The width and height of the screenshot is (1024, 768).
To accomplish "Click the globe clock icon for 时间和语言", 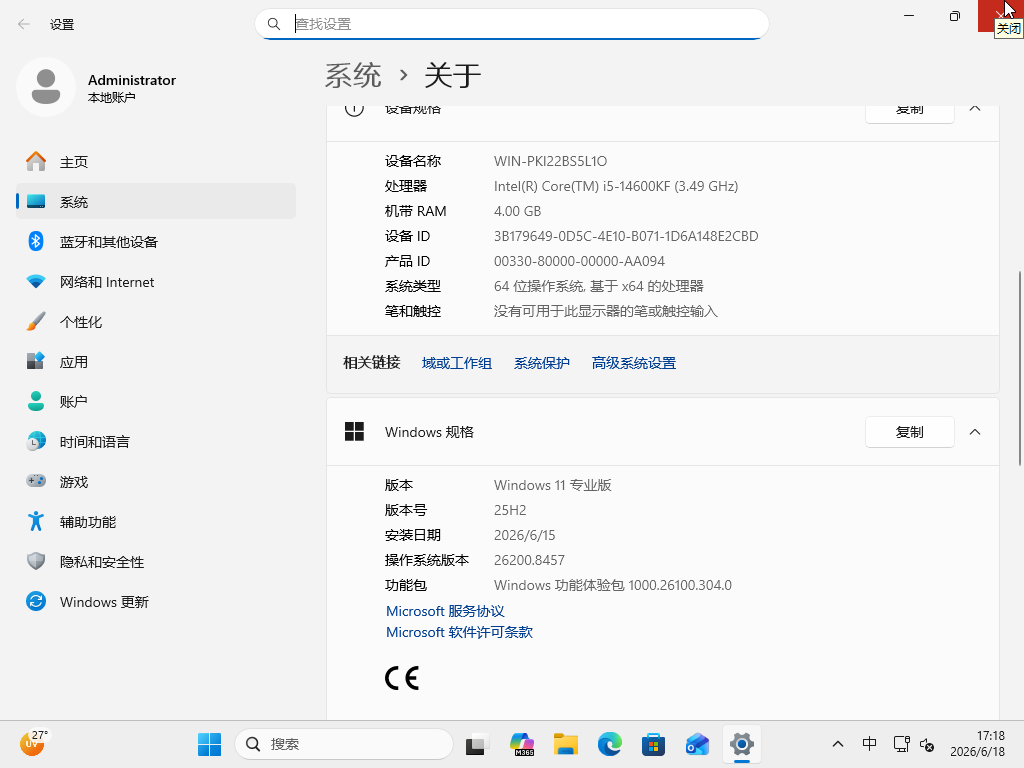I will click(36, 441).
